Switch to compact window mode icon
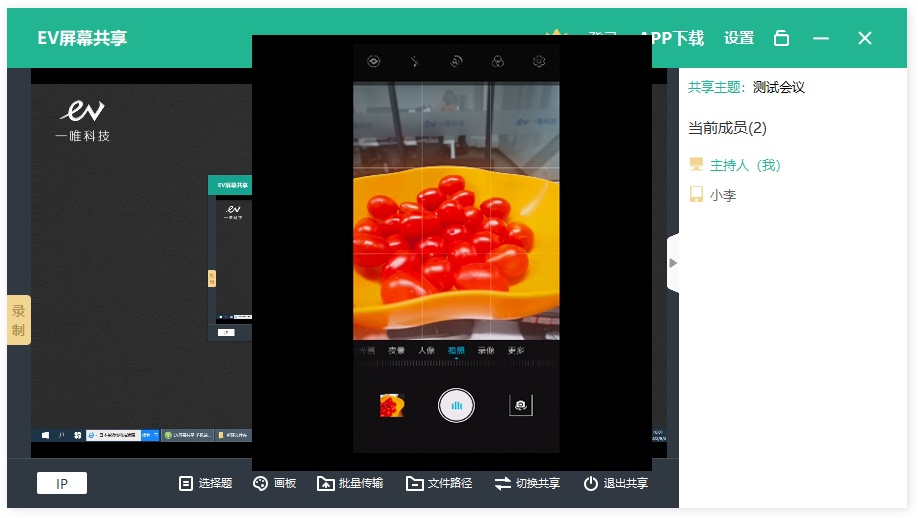The height and width of the screenshot is (518, 918). pos(782,38)
